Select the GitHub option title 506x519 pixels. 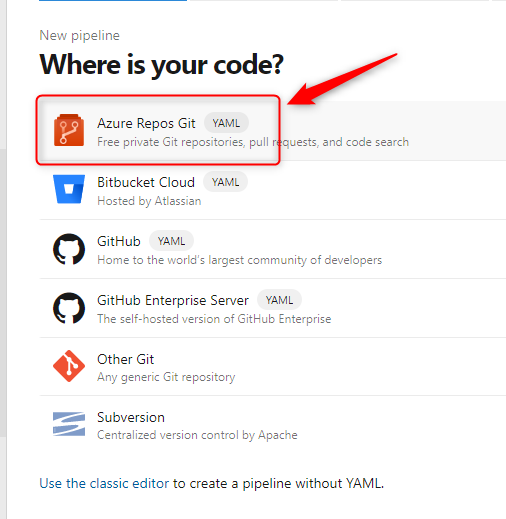pyautogui.click(x=119, y=241)
